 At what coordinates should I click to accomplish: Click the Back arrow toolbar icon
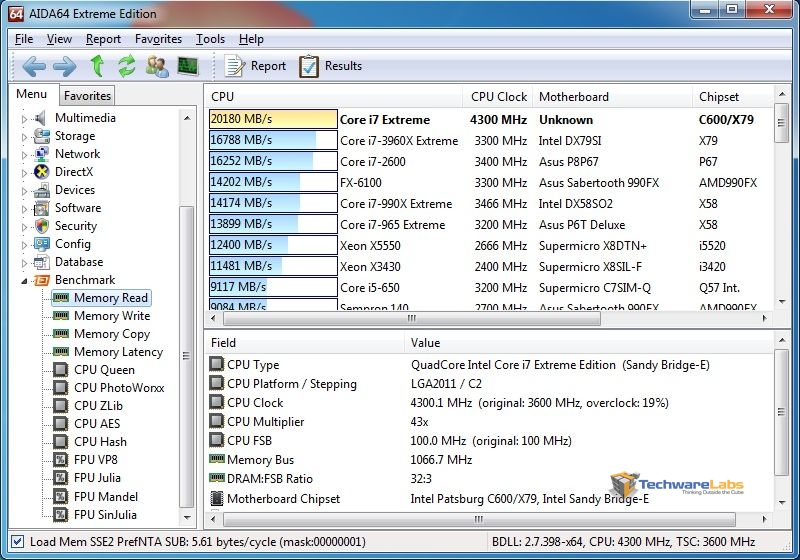pyautogui.click(x=34, y=66)
